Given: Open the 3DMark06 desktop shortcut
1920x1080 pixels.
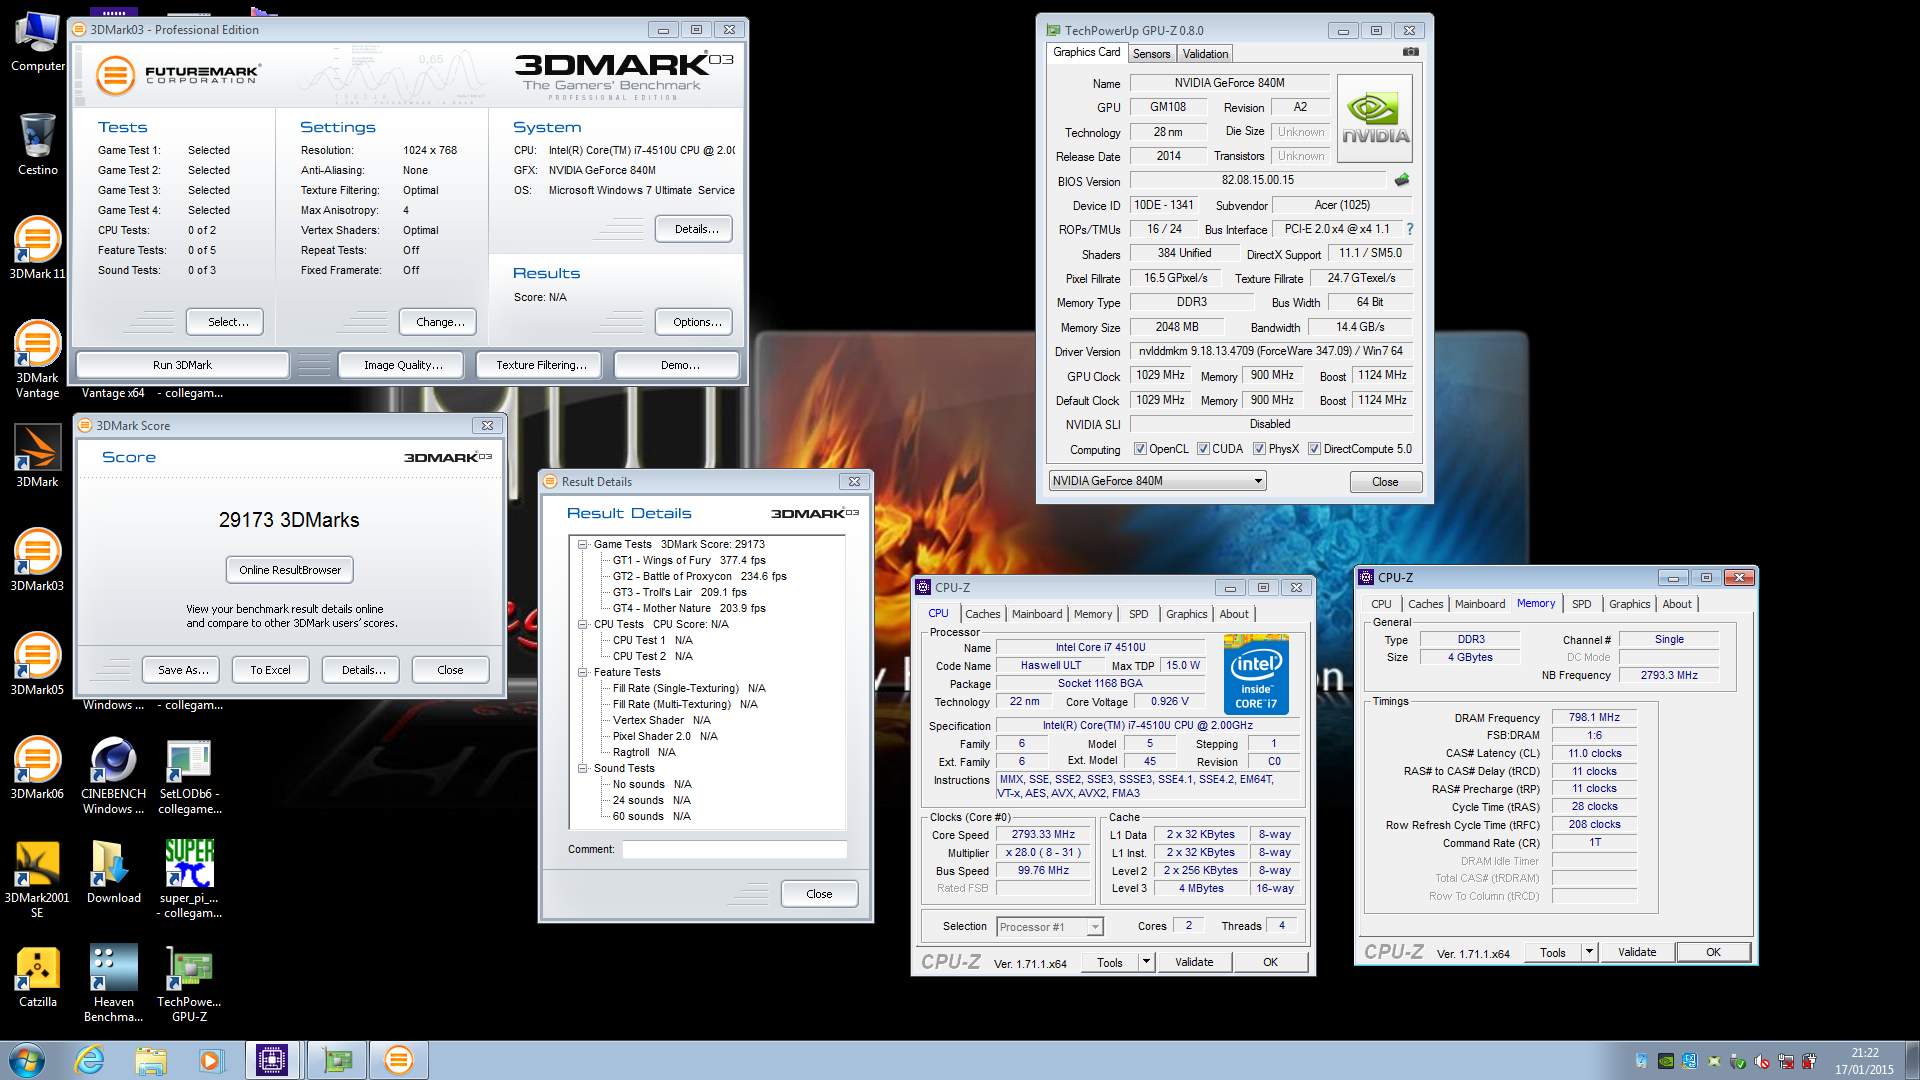Looking at the screenshot, I should tap(37, 767).
